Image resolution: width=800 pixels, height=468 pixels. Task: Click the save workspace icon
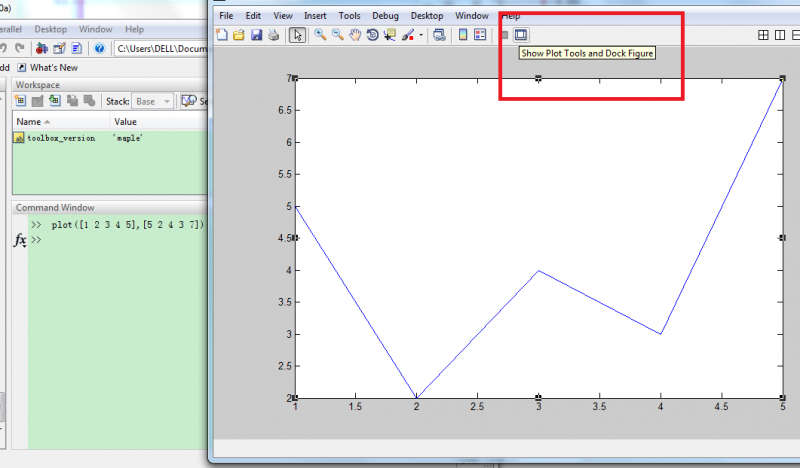[72, 101]
